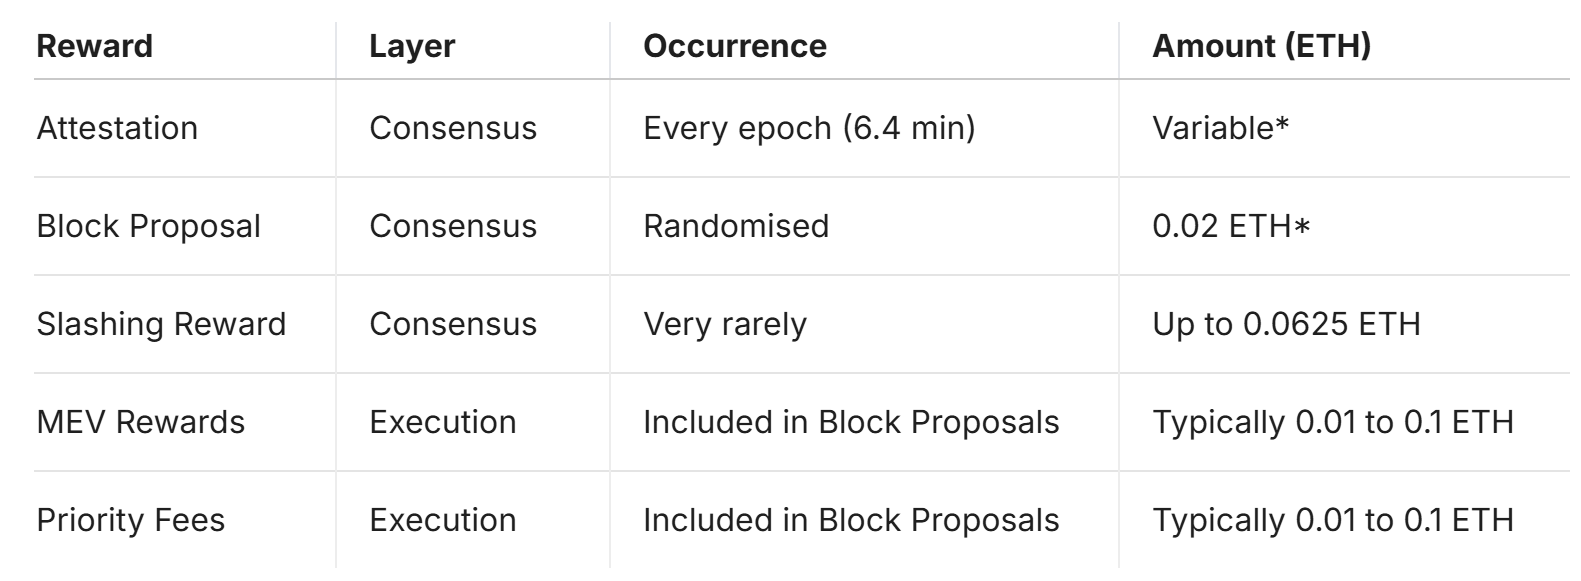Click the Reward column header
The height and width of the screenshot is (581, 1581).
(x=95, y=47)
